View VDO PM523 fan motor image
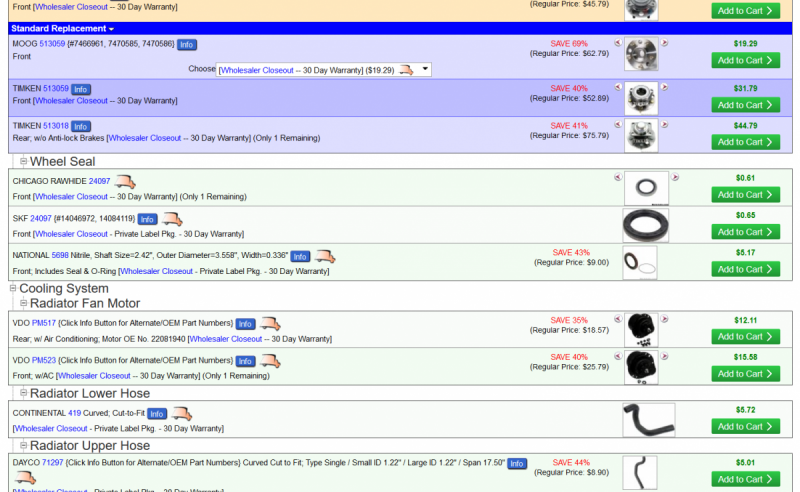The image size is (800, 492). [641, 367]
